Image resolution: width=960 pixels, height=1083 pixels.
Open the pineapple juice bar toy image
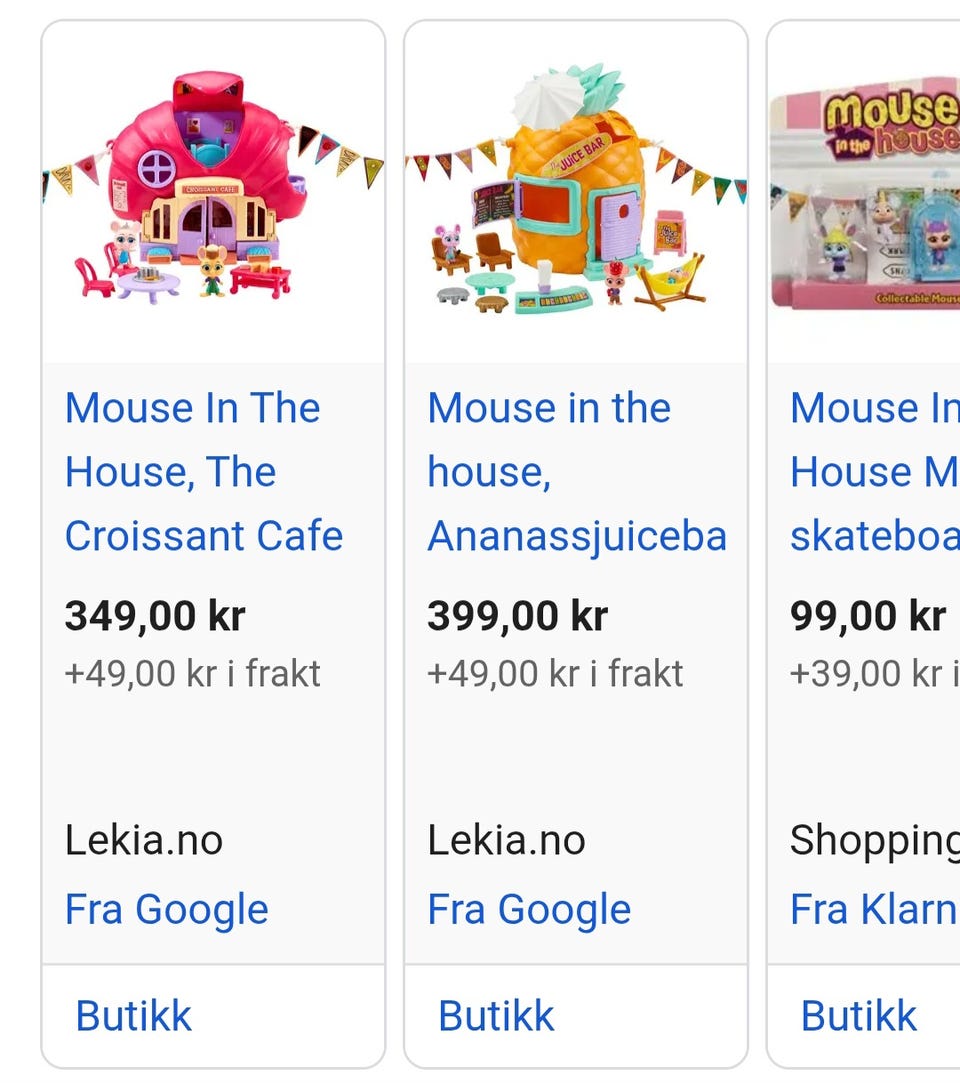pos(575,190)
